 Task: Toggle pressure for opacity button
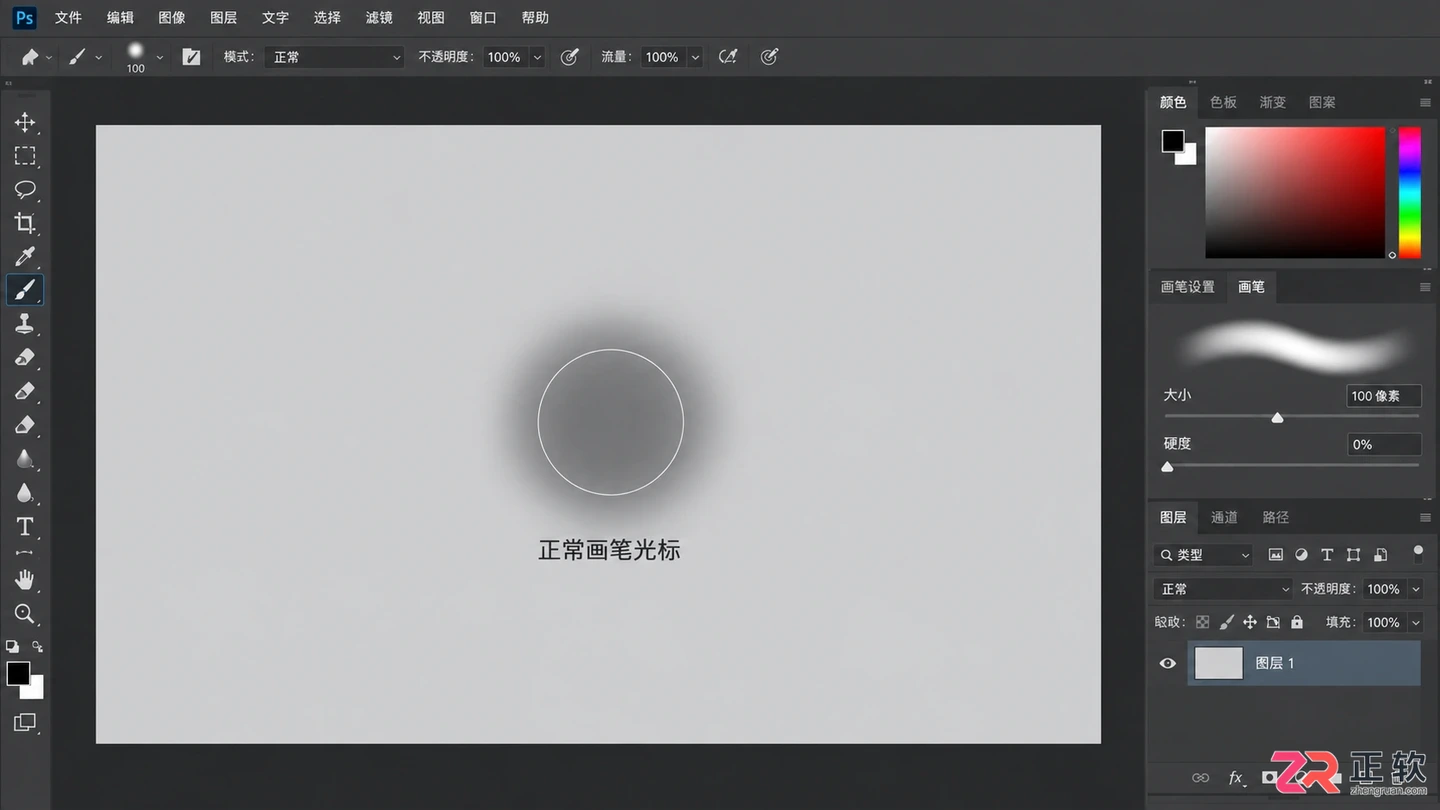click(570, 57)
